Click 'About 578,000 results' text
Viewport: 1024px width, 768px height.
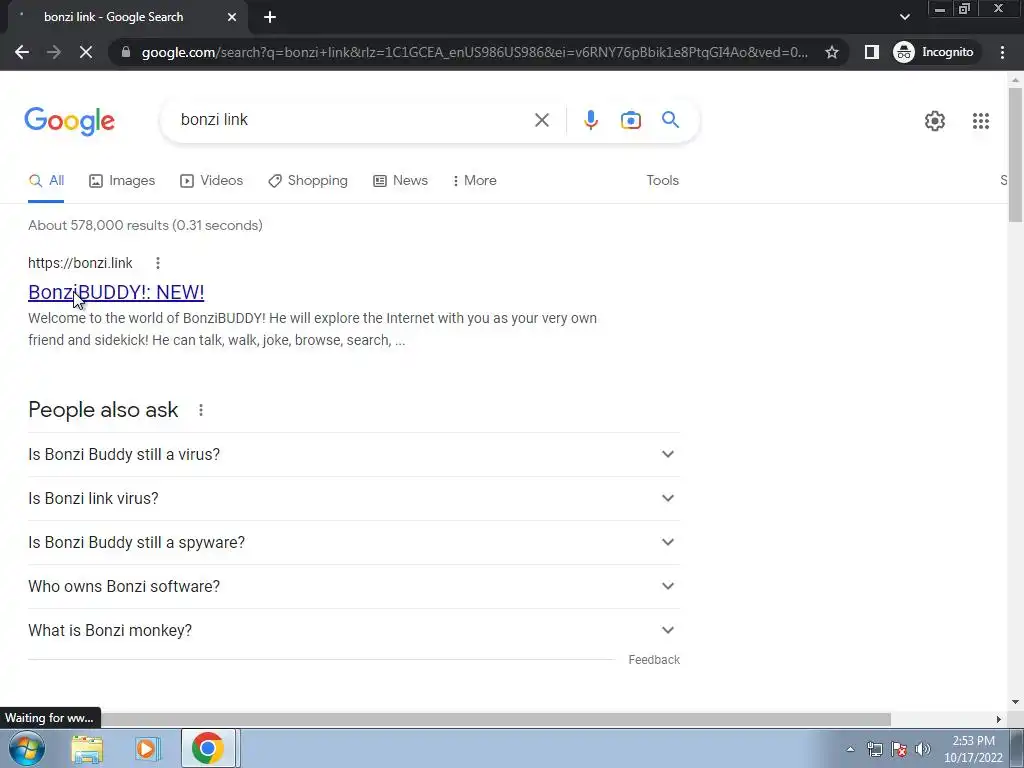click(x=99, y=225)
